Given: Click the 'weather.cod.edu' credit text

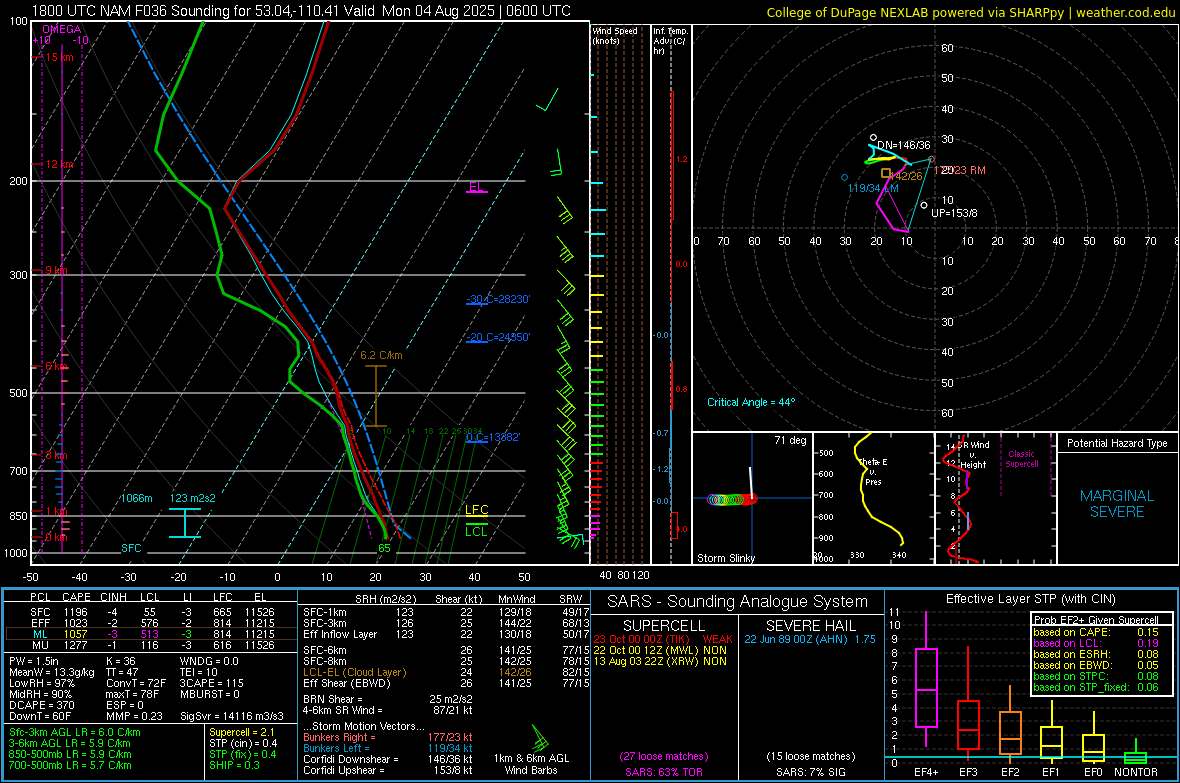Looking at the screenshot, I should click(x=1125, y=12).
